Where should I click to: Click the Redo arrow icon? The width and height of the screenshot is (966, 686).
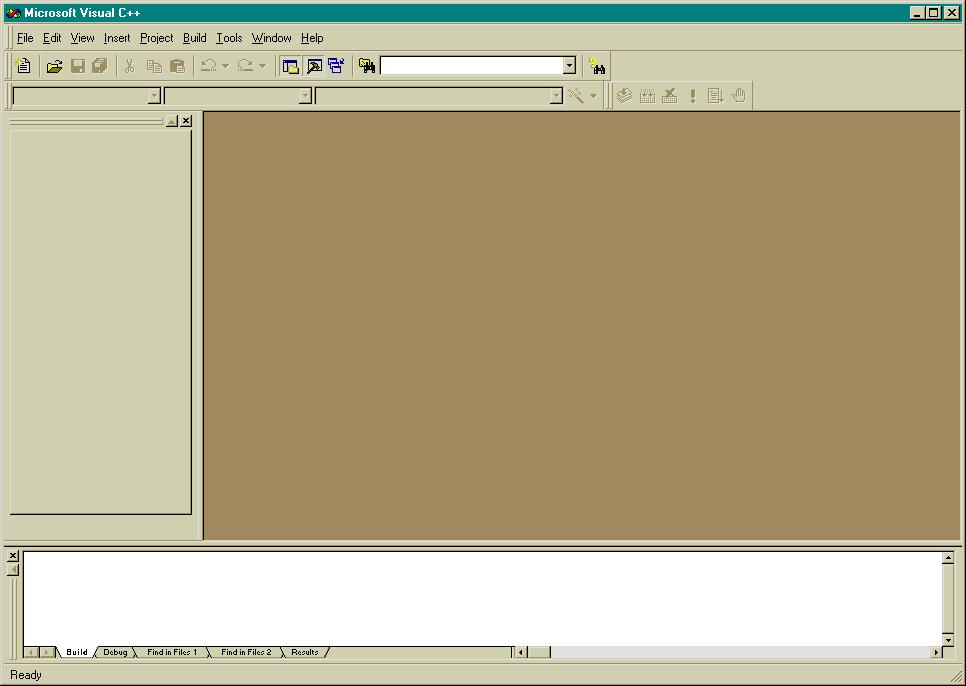pyautogui.click(x=245, y=66)
